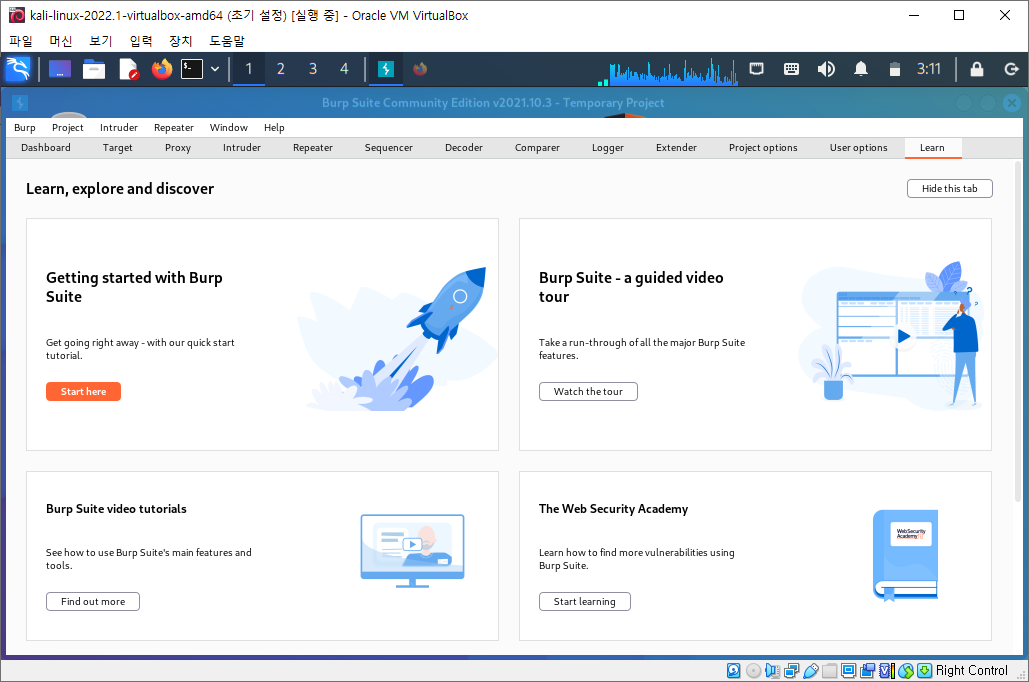1029x682 pixels.
Task: Switch to the Sequencer tab
Action: [388, 148]
